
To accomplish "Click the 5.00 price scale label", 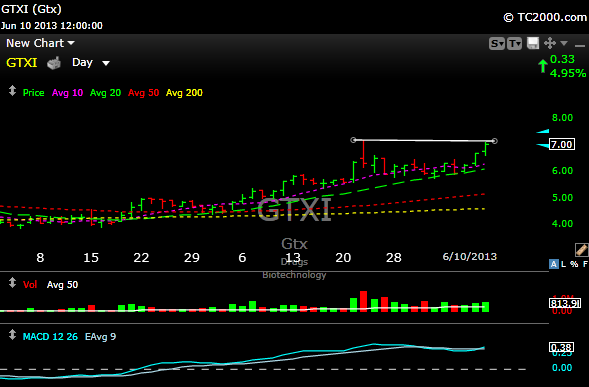I will tap(562, 198).
